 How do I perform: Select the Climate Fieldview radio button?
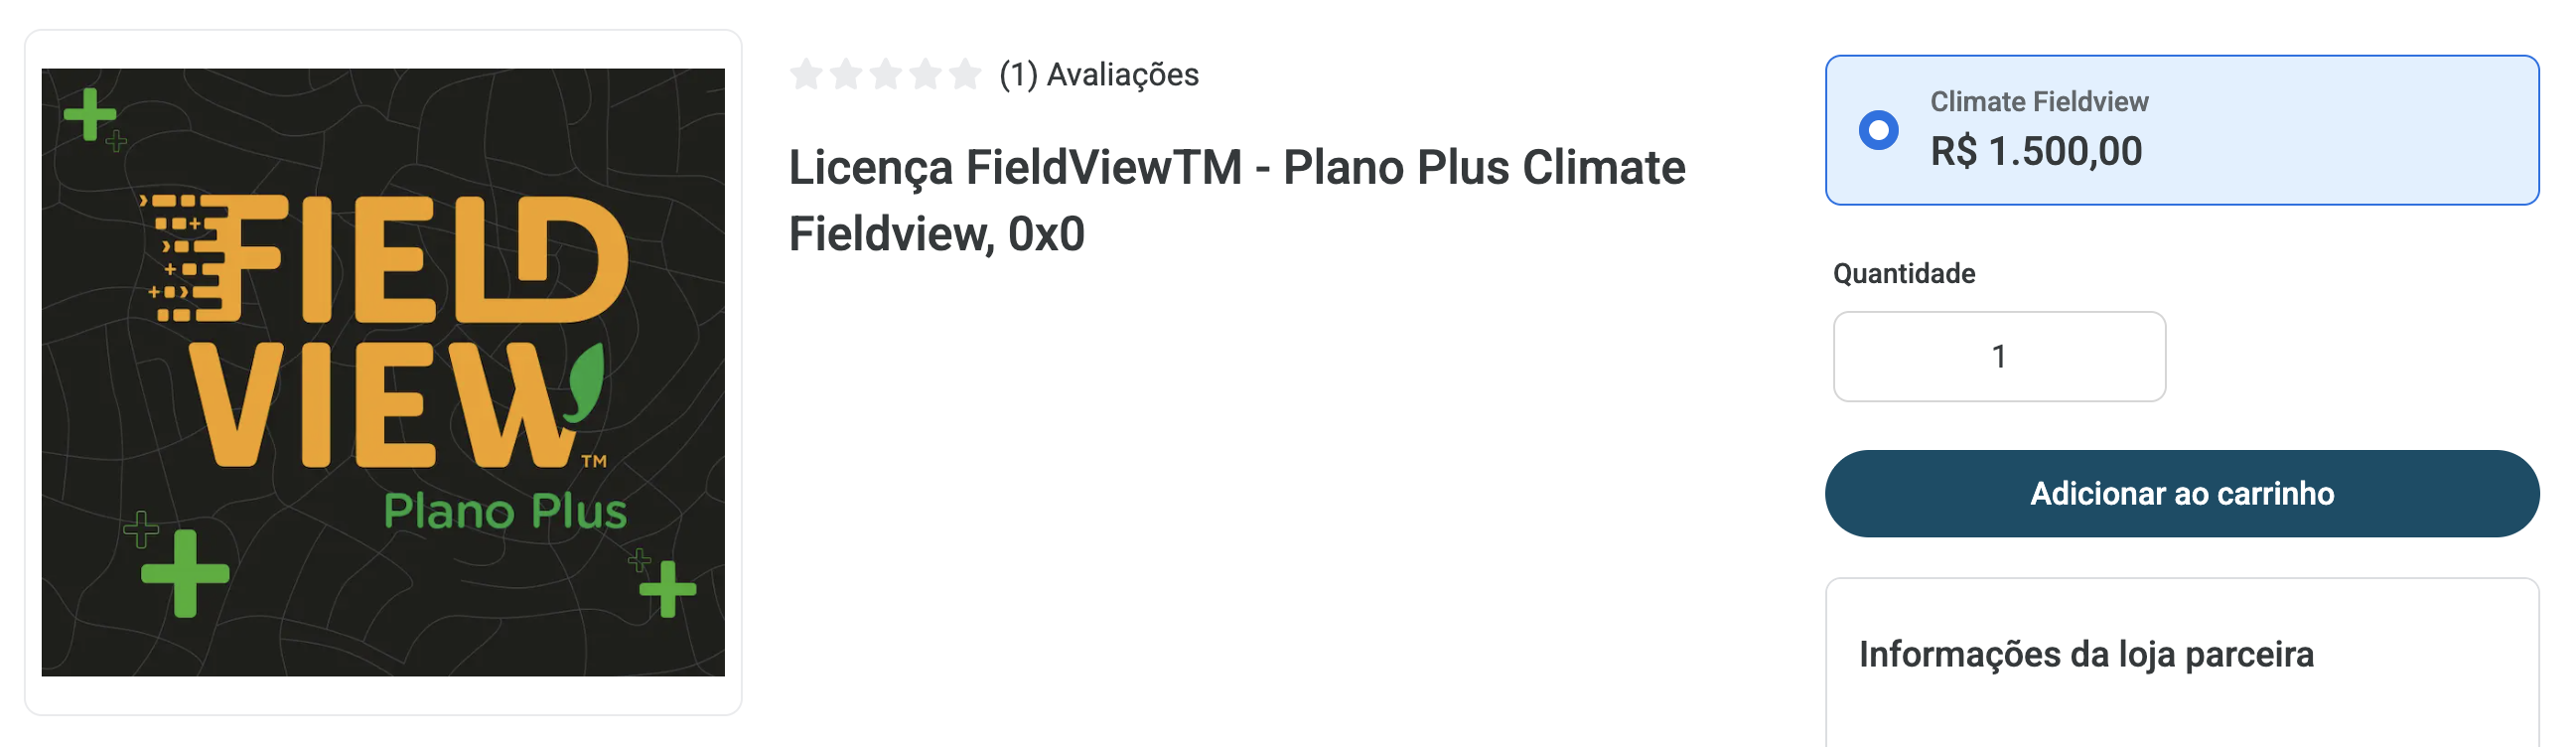1878,130
